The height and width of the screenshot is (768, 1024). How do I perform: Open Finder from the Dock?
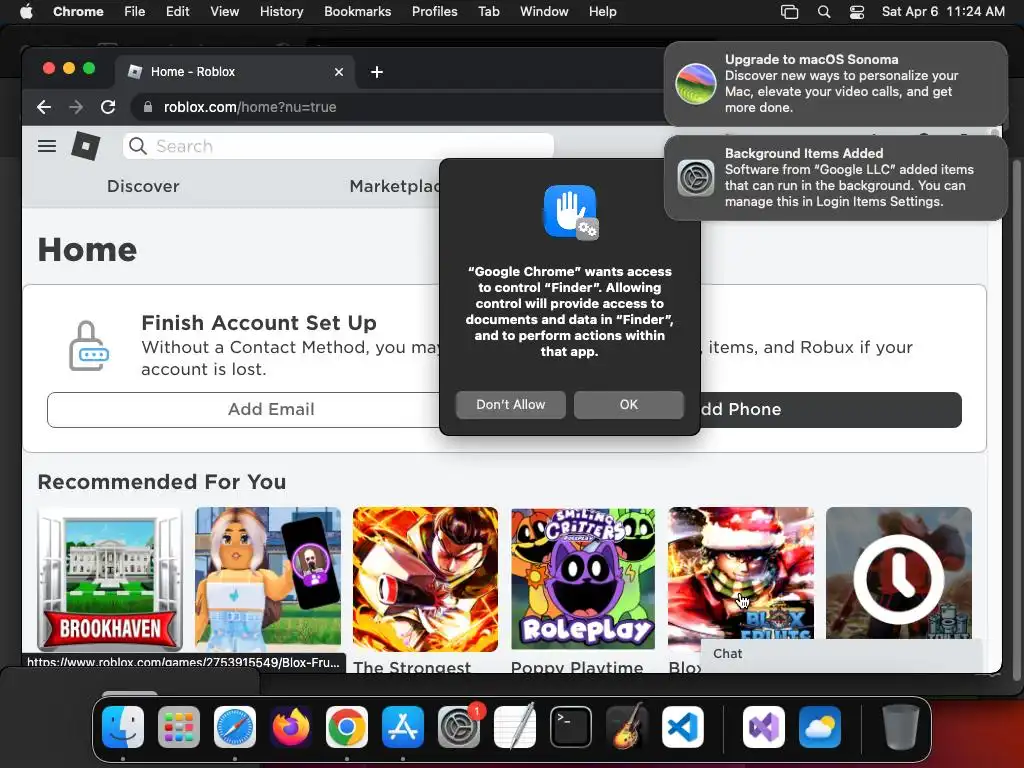tap(123, 727)
